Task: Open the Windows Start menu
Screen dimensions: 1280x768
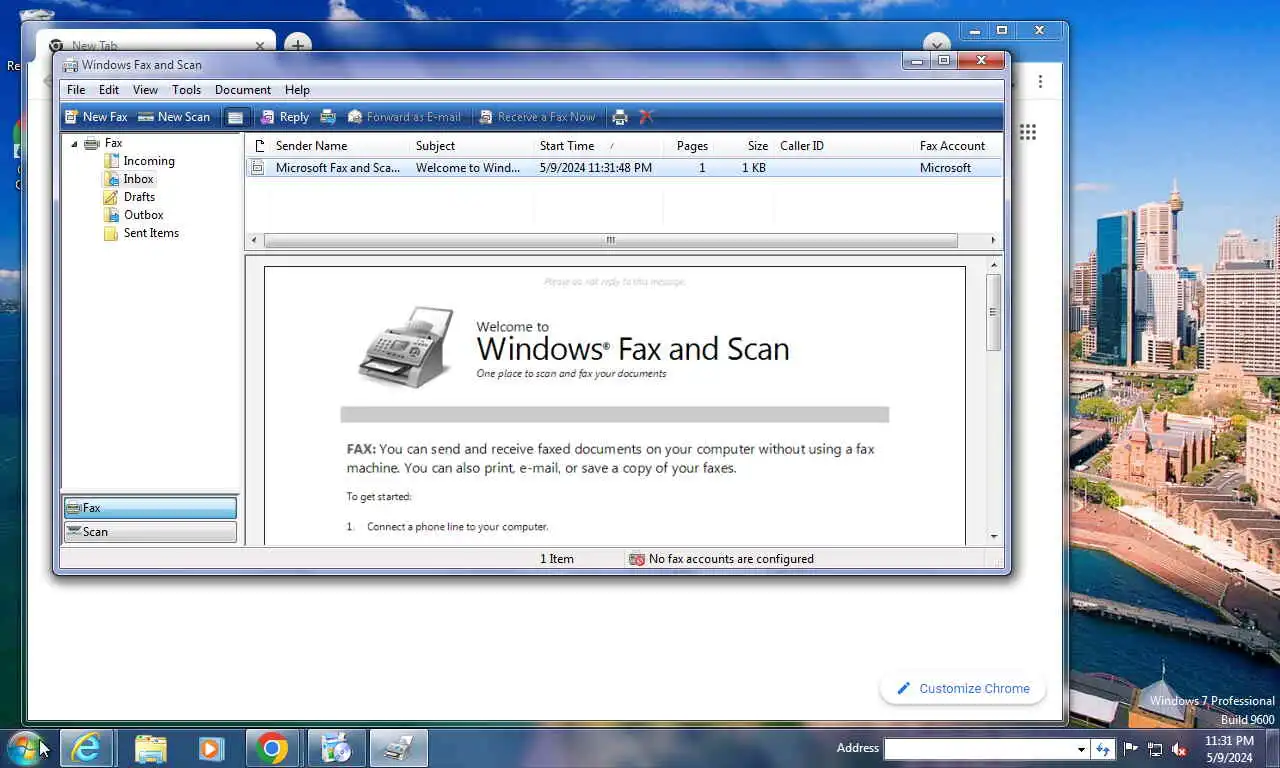Action: point(24,748)
